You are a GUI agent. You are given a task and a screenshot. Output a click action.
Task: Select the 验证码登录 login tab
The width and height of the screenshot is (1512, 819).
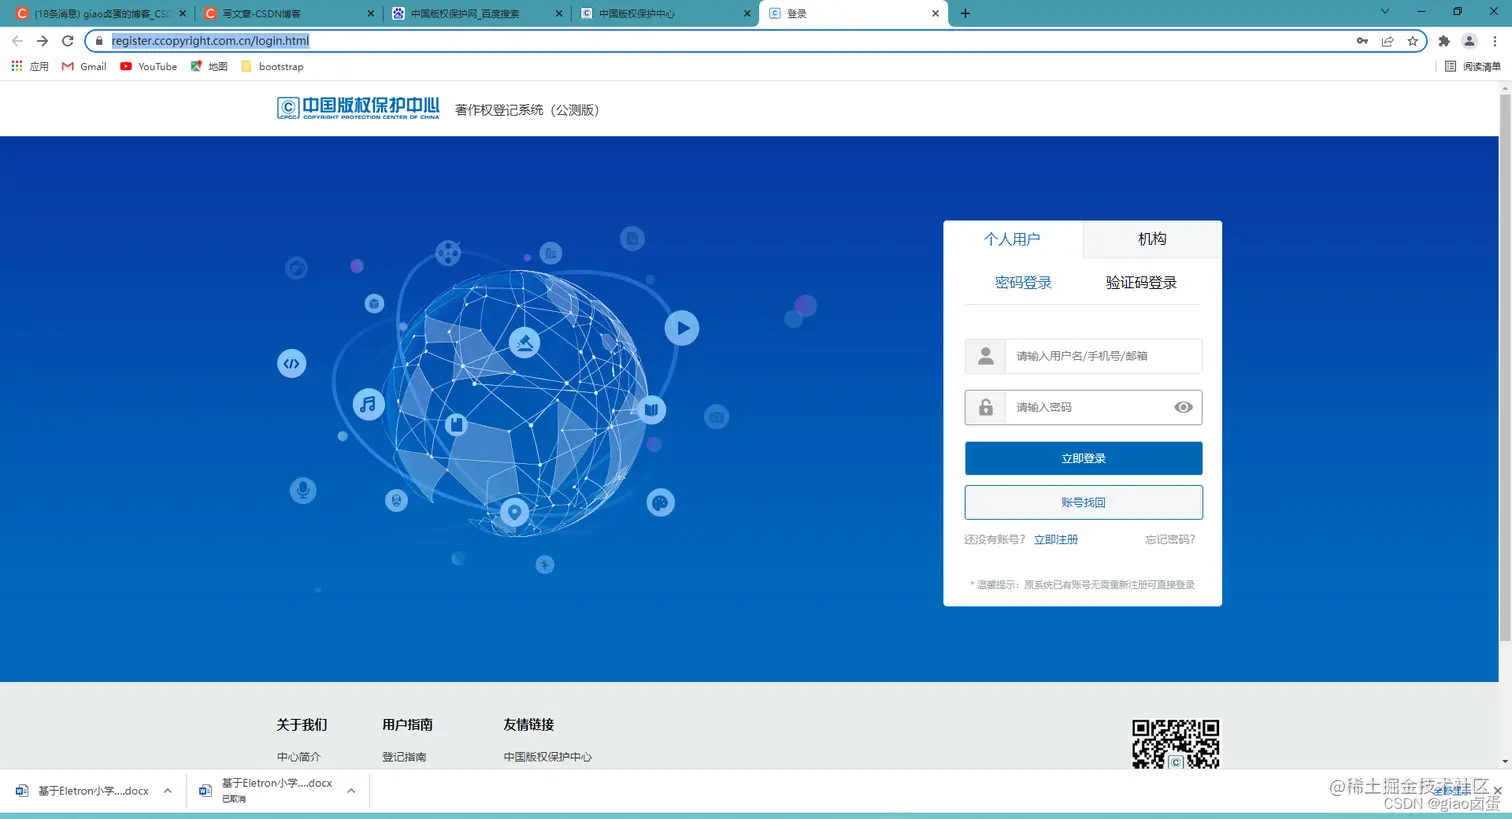[x=1141, y=283]
